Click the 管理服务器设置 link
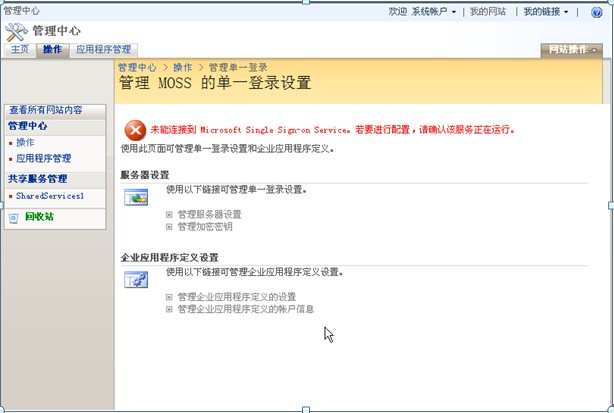This screenshot has height=413, width=614. (209, 215)
